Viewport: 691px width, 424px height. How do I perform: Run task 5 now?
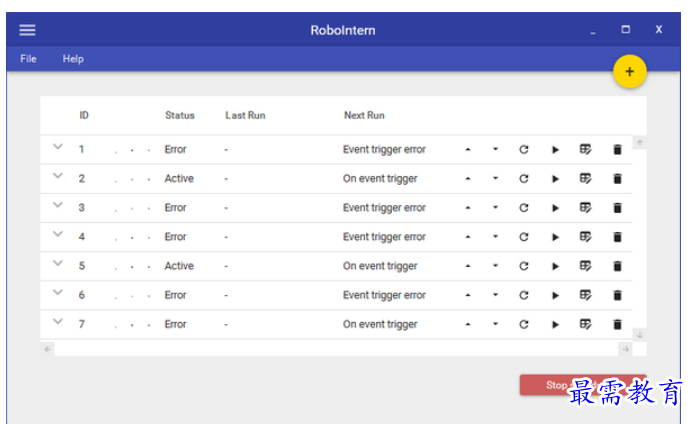click(x=555, y=266)
